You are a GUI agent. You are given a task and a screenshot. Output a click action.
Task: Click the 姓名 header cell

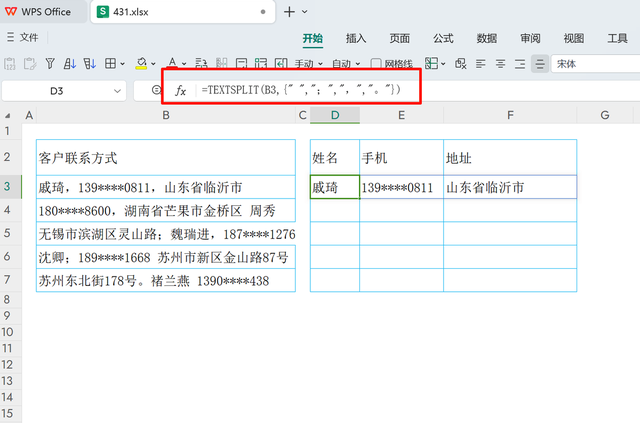pos(335,158)
